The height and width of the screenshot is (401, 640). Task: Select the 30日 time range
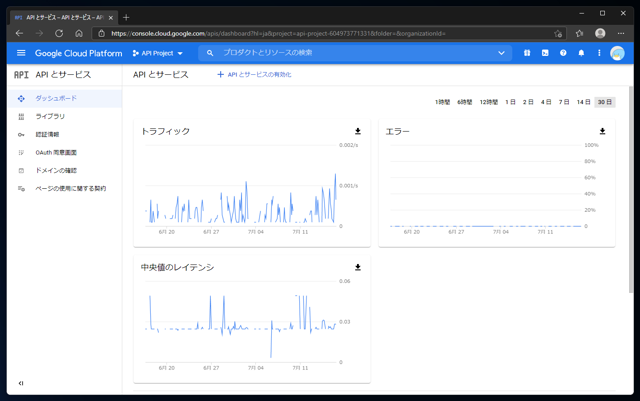pyautogui.click(x=605, y=102)
